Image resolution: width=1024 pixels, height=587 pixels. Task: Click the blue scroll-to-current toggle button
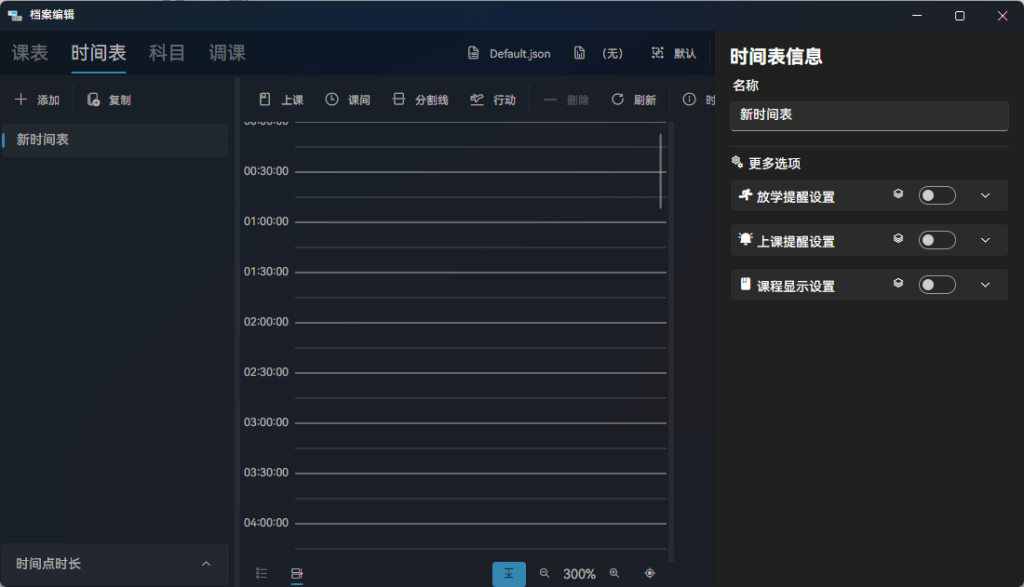click(508, 573)
